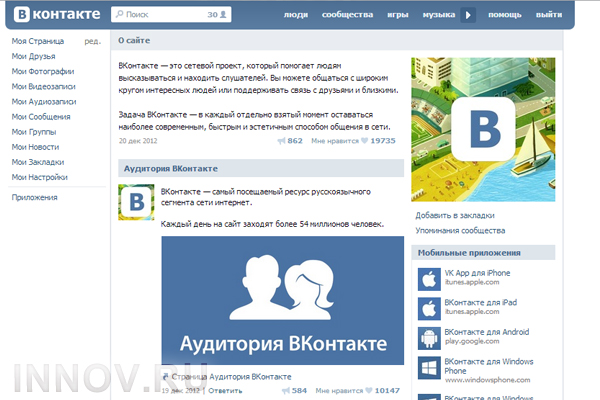
Task: Open Мои Сообщения in left sidebar
Action: click(x=41, y=116)
